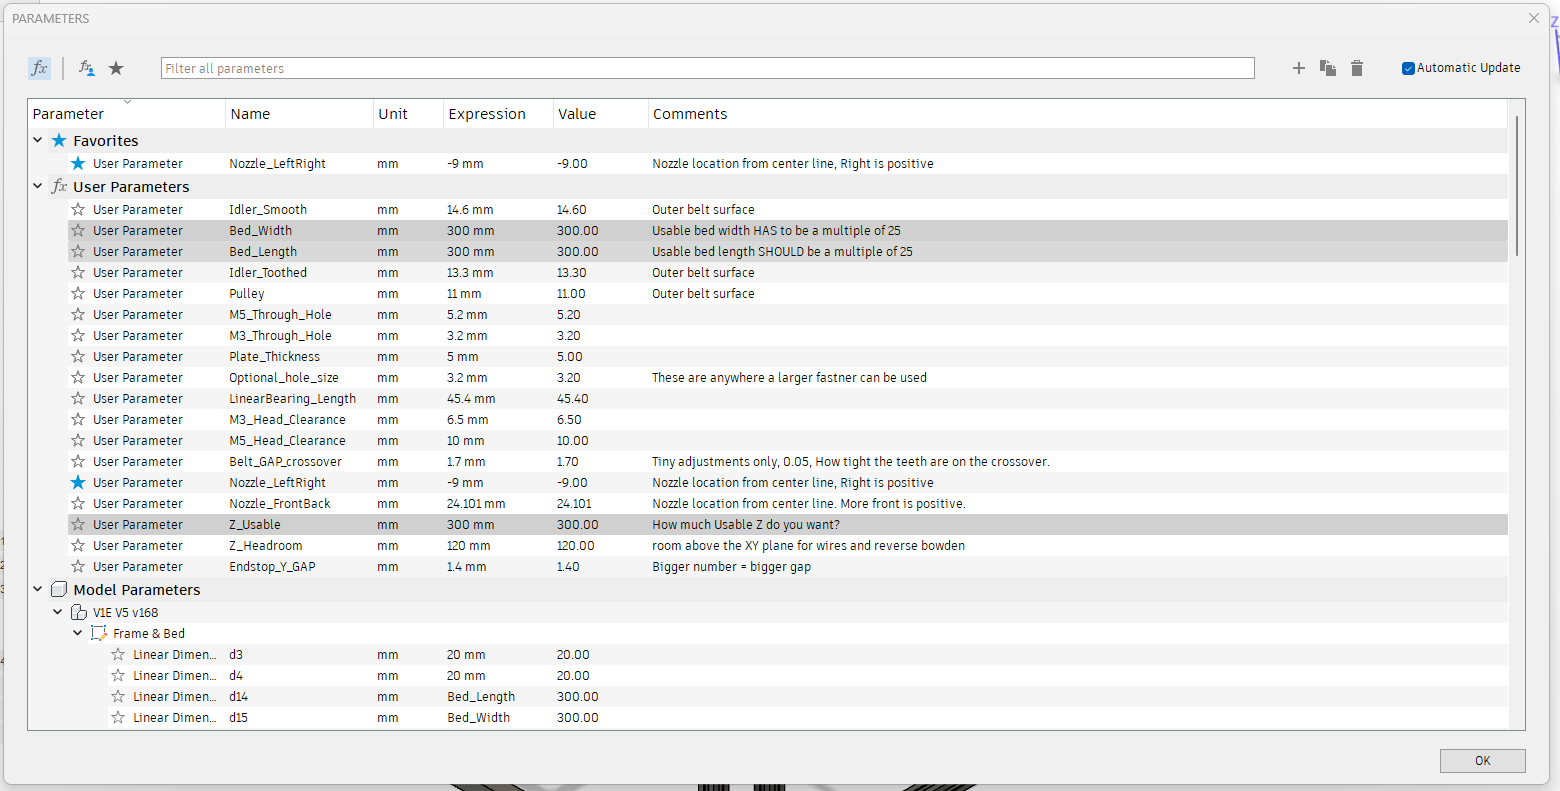Disable the Automatic Update checkbox

coord(1408,67)
